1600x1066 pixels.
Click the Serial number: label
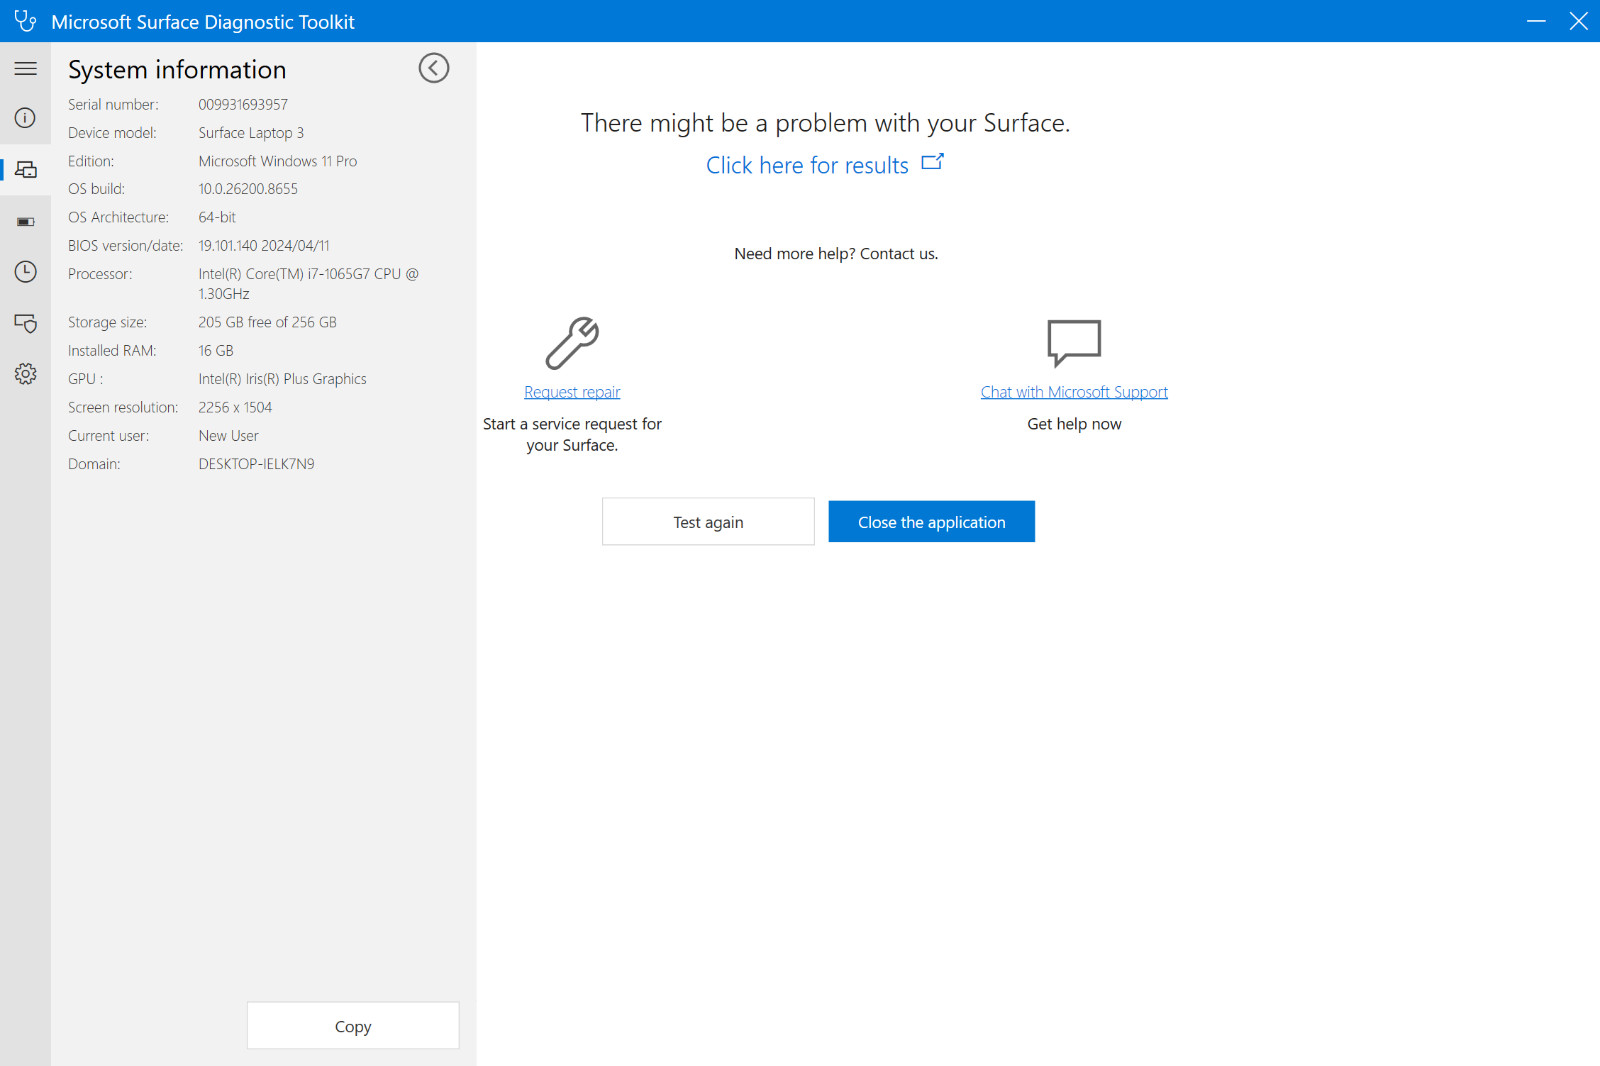tap(113, 105)
